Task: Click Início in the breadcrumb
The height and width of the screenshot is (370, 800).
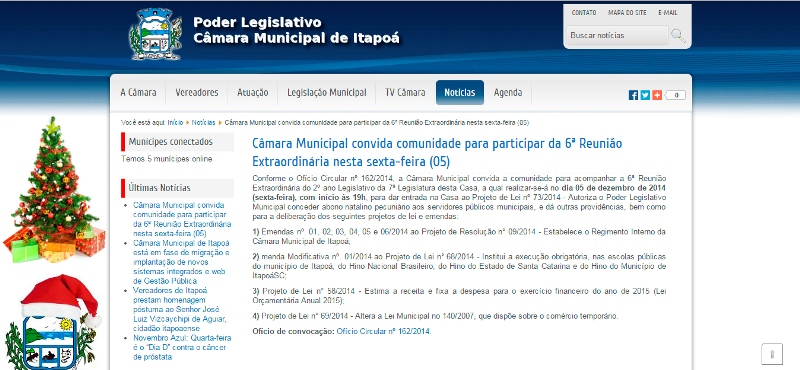Action: 175,122
